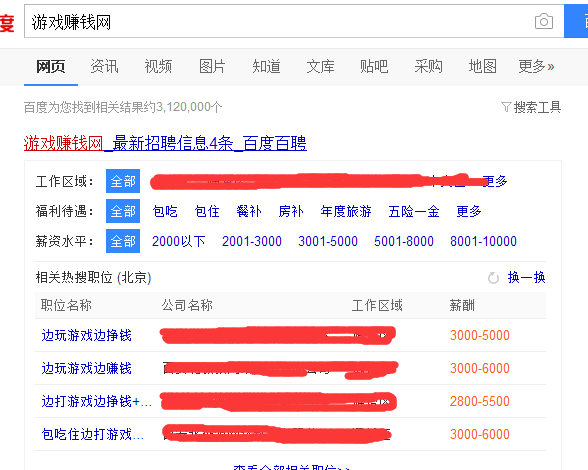Open the 游戏赚钱网 百度百聘 result title
This screenshot has width=588, height=470.
tap(165, 143)
